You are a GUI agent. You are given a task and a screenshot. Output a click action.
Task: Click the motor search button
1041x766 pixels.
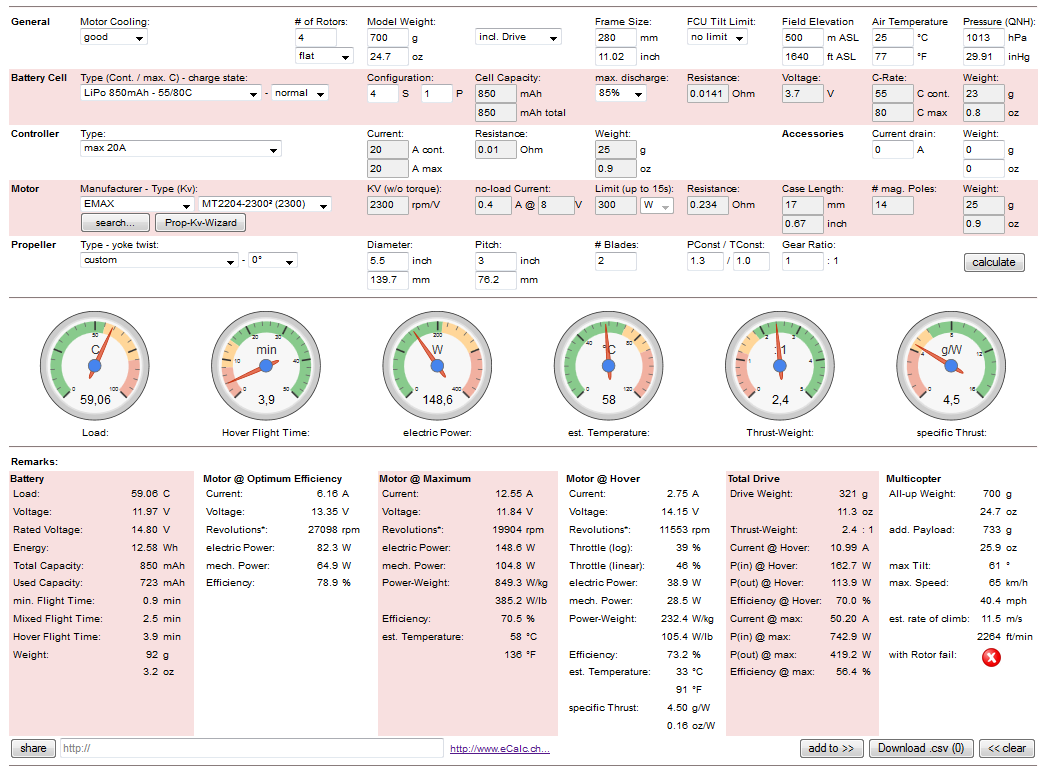coord(115,222)
